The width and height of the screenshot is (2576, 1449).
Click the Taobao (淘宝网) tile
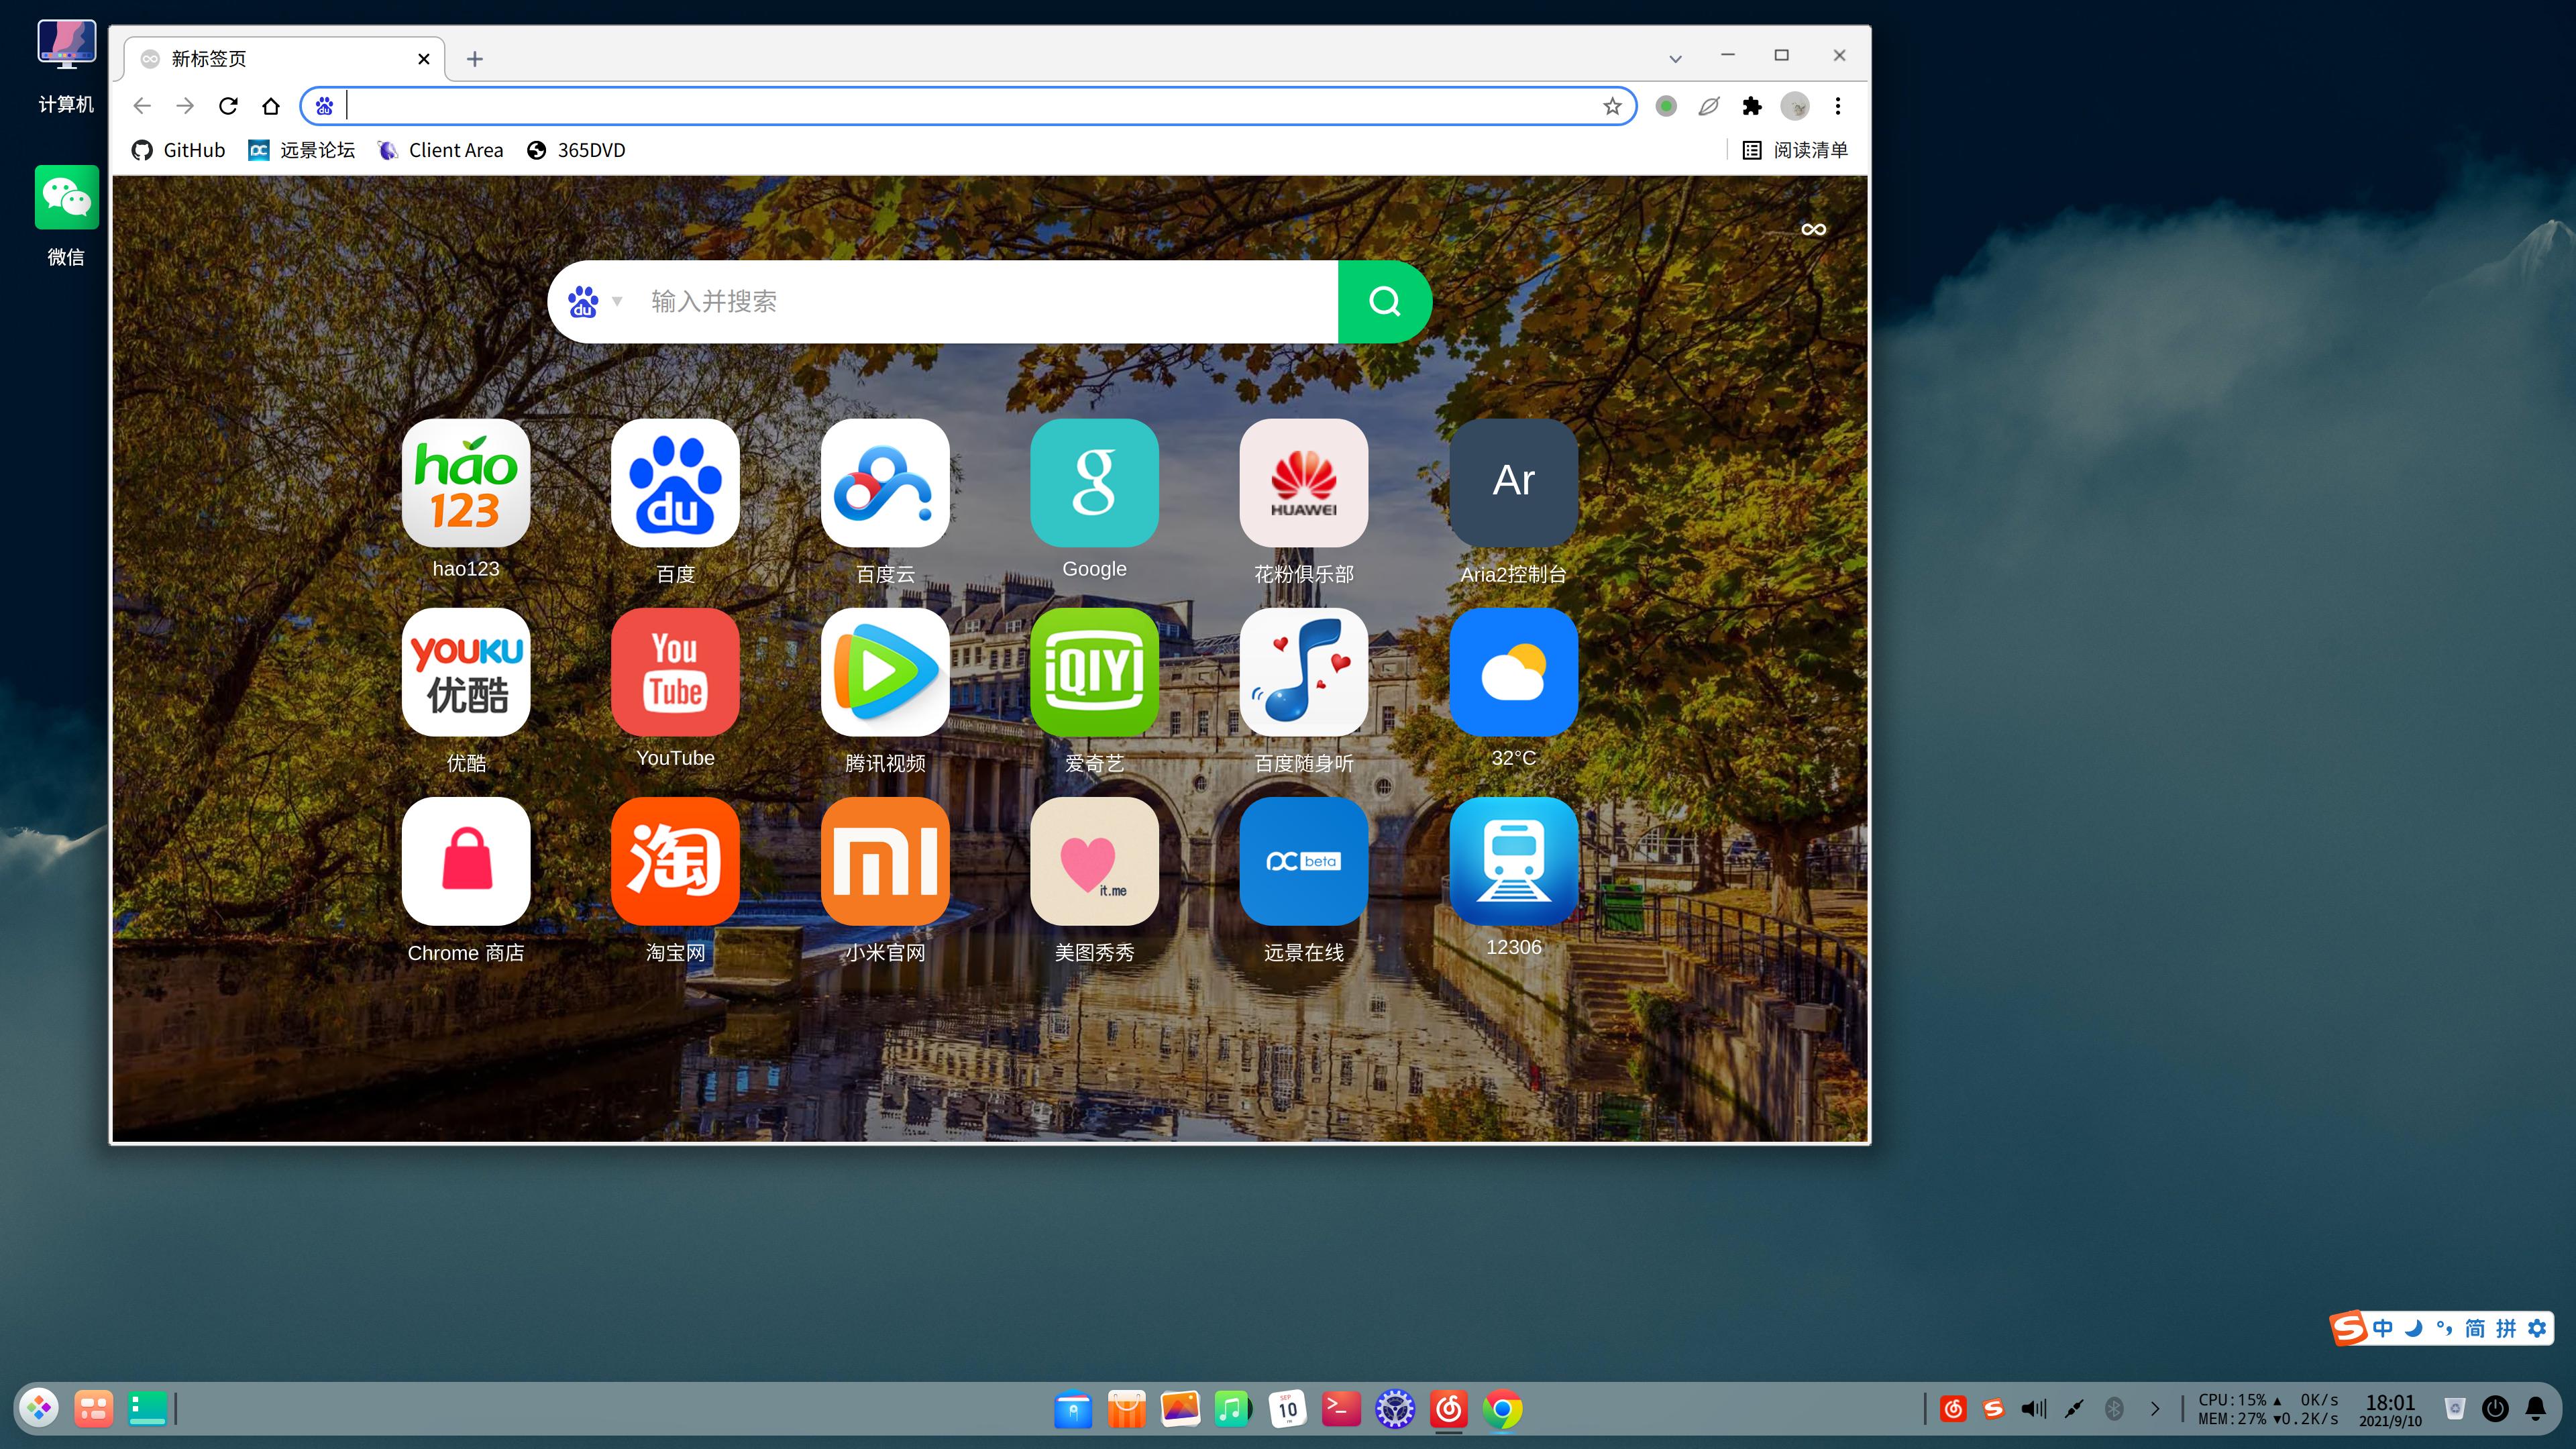(675, 861)
